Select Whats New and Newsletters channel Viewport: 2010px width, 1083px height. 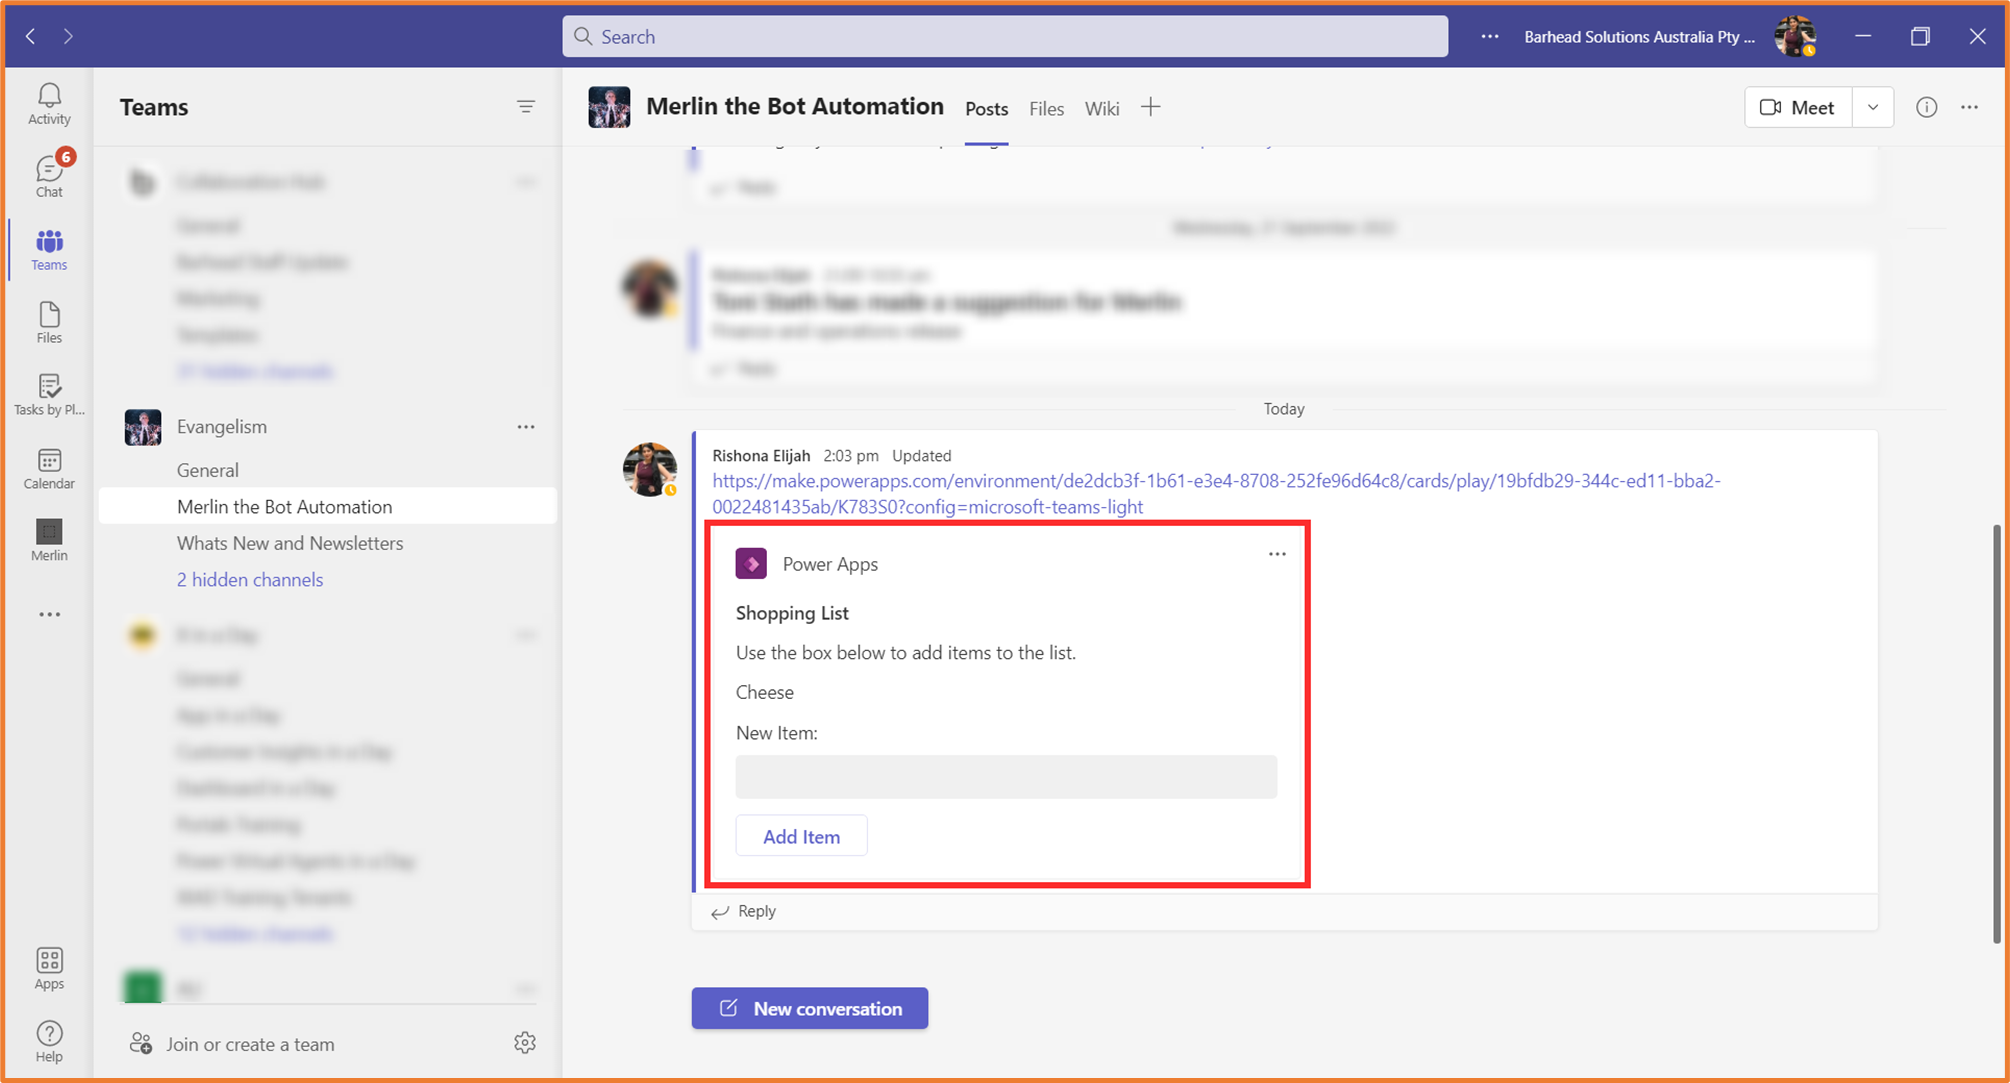[x=290, y=543]
